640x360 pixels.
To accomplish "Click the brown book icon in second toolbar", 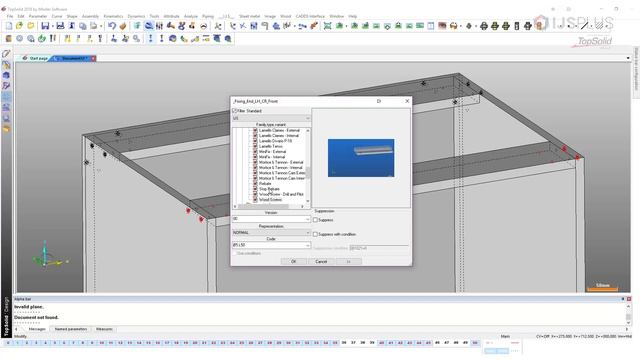I will (x=9, y=38).
